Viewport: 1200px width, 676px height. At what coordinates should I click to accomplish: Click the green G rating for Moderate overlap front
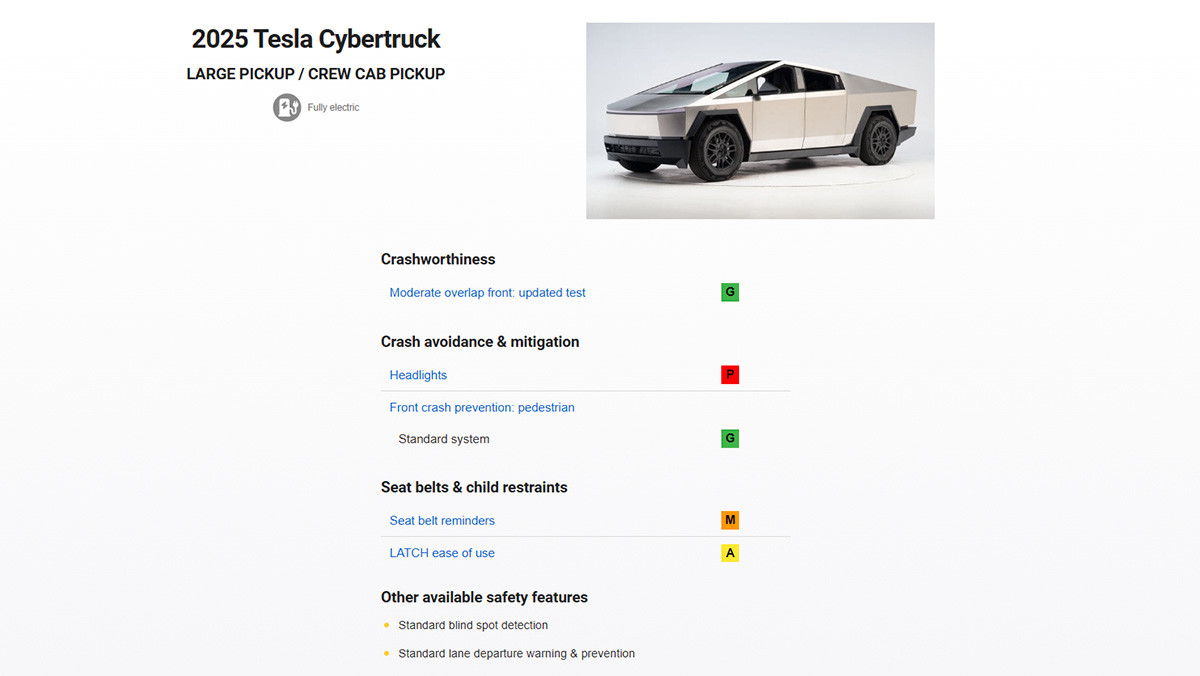(x=730, y=292)
